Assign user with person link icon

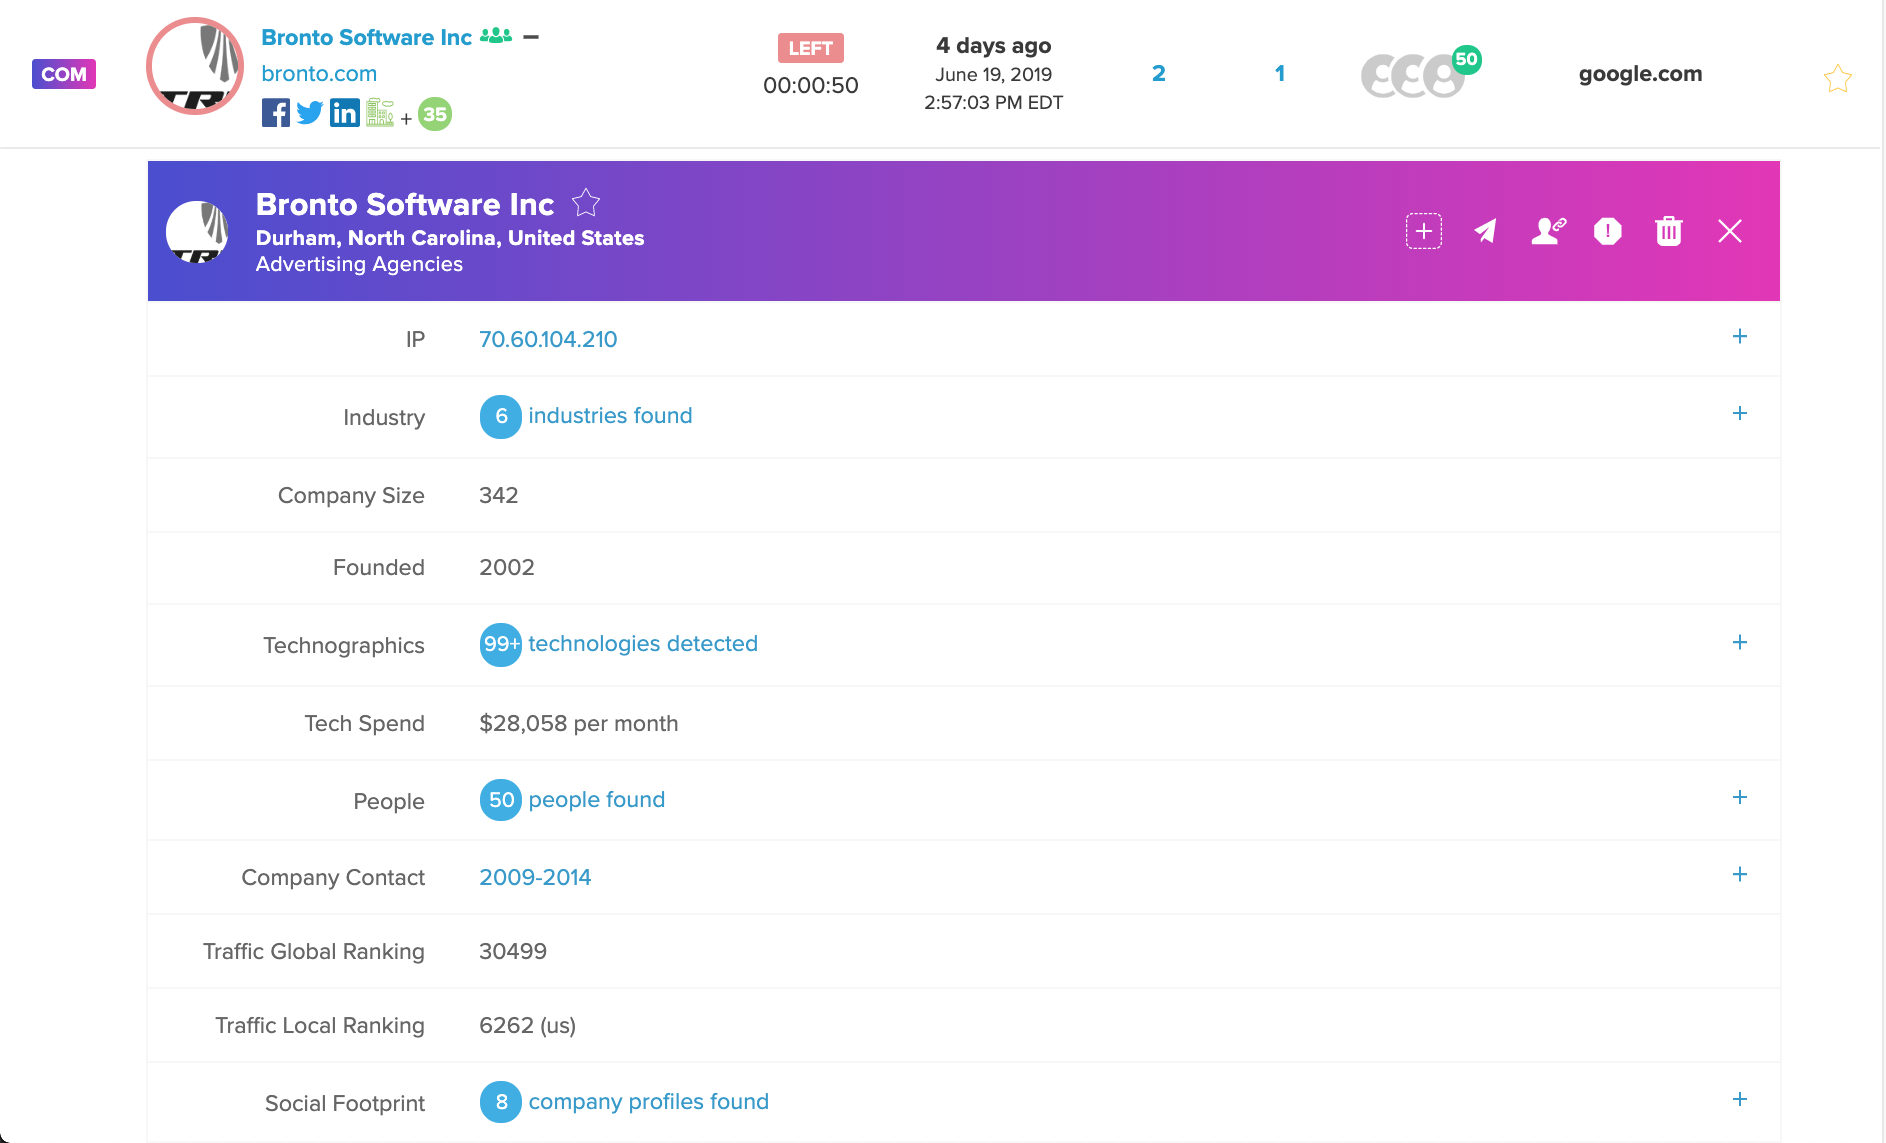pos(1548,231)
